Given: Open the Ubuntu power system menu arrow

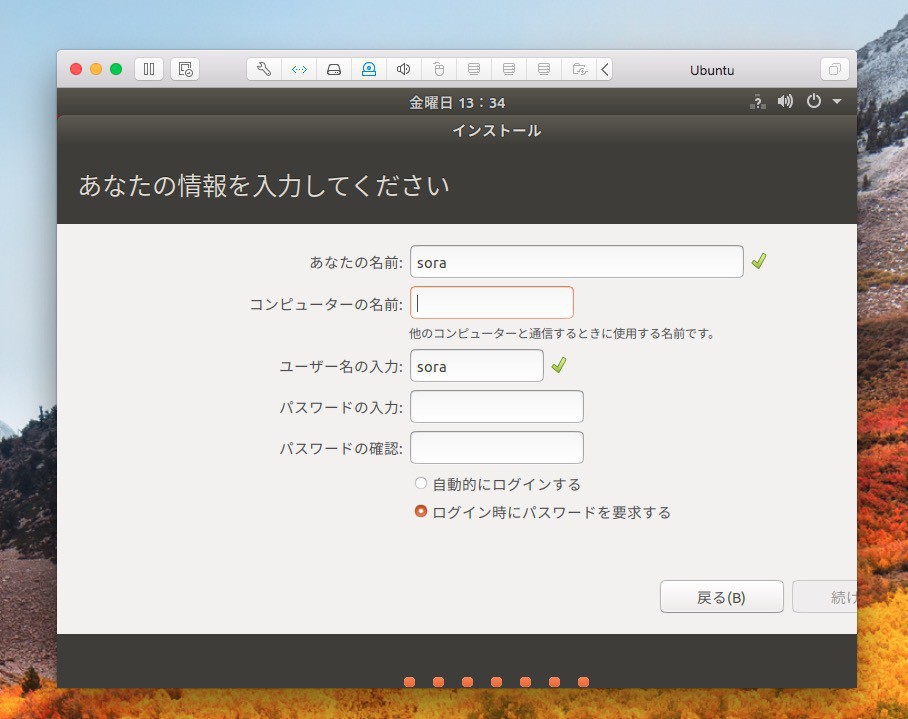Looking at the screenshot, I should point(837,102).
